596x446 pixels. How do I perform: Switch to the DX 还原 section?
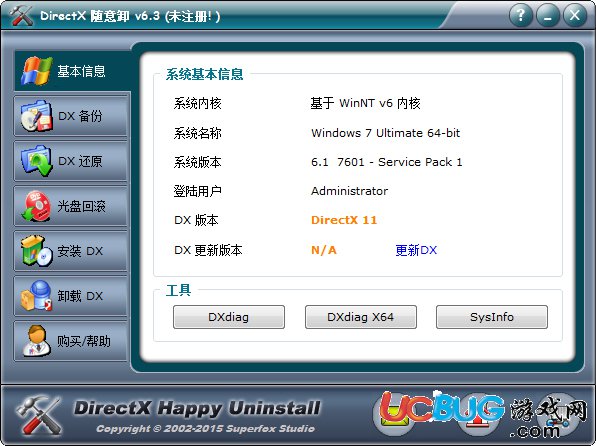tap(71, 161)
